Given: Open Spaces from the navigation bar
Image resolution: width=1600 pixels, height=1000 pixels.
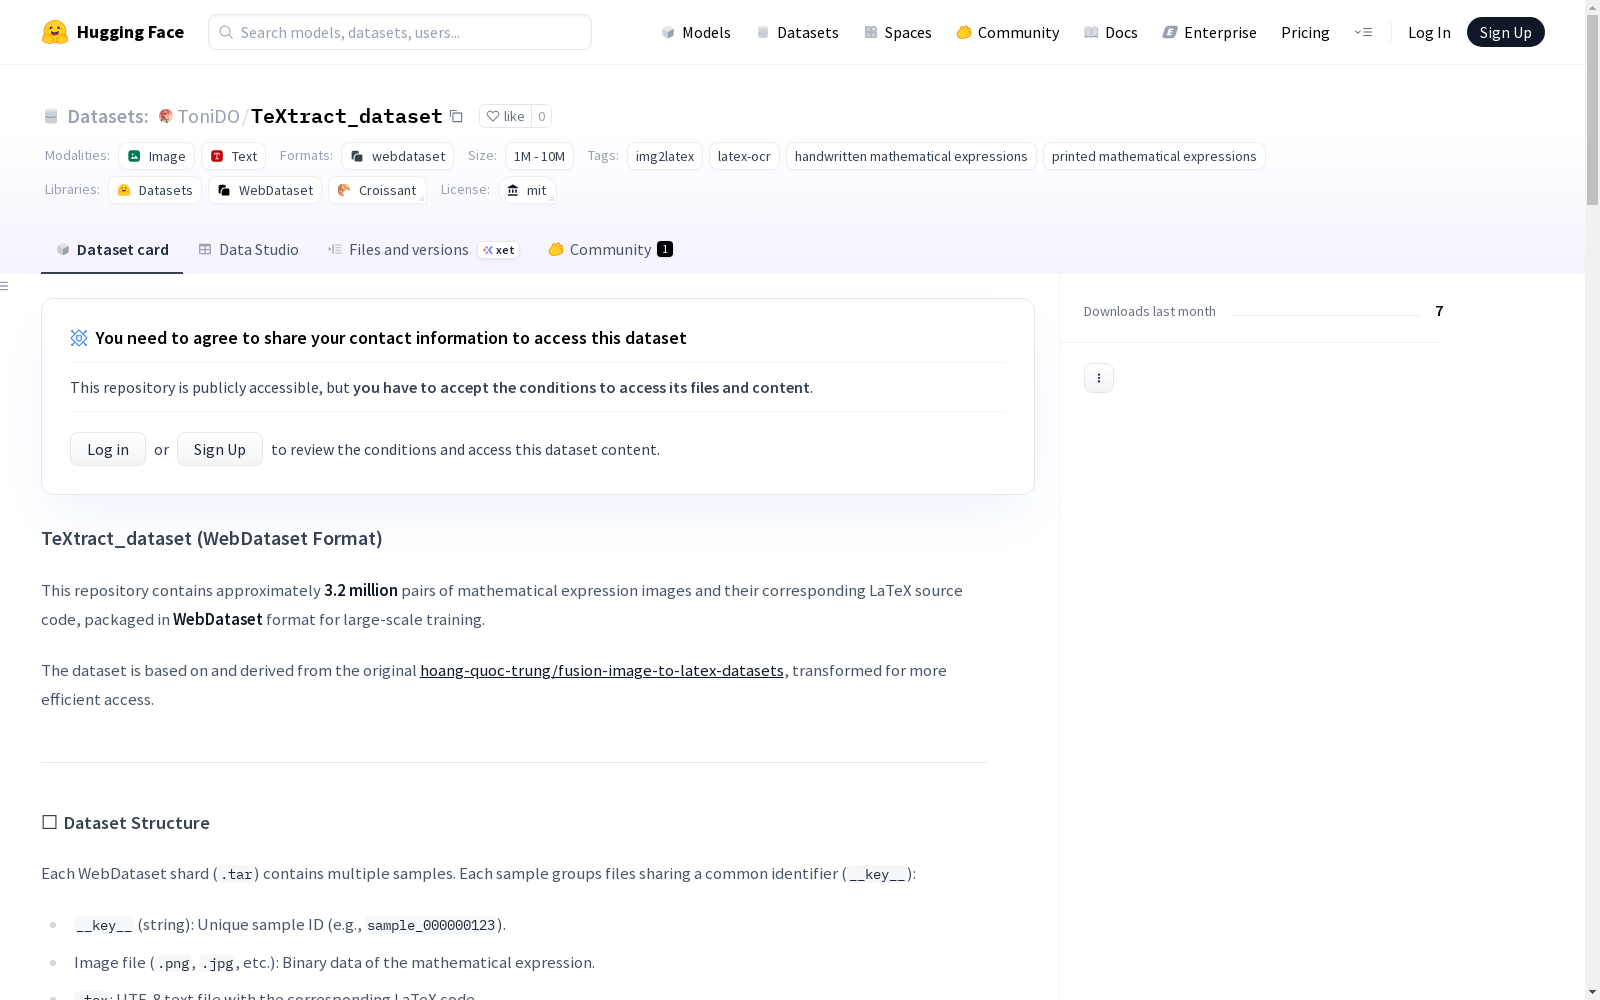Looking at the screenshot, I should pyautogui.click(x=898, y=32).
